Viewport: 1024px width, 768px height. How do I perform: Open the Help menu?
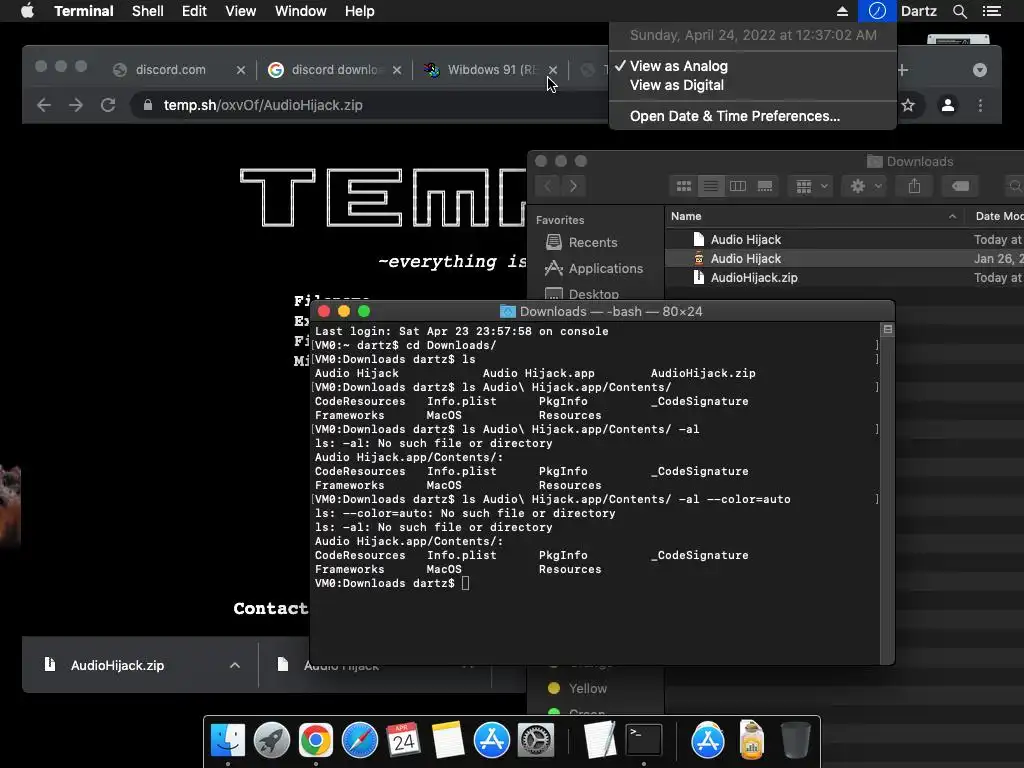(360, 11)
